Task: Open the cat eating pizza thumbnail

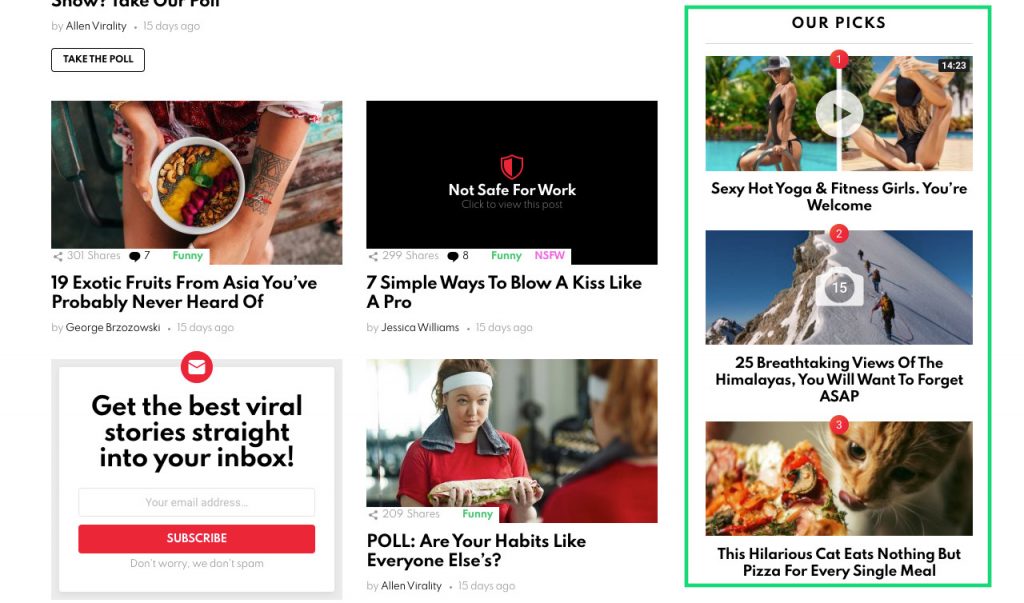Action: pos(839,479)
